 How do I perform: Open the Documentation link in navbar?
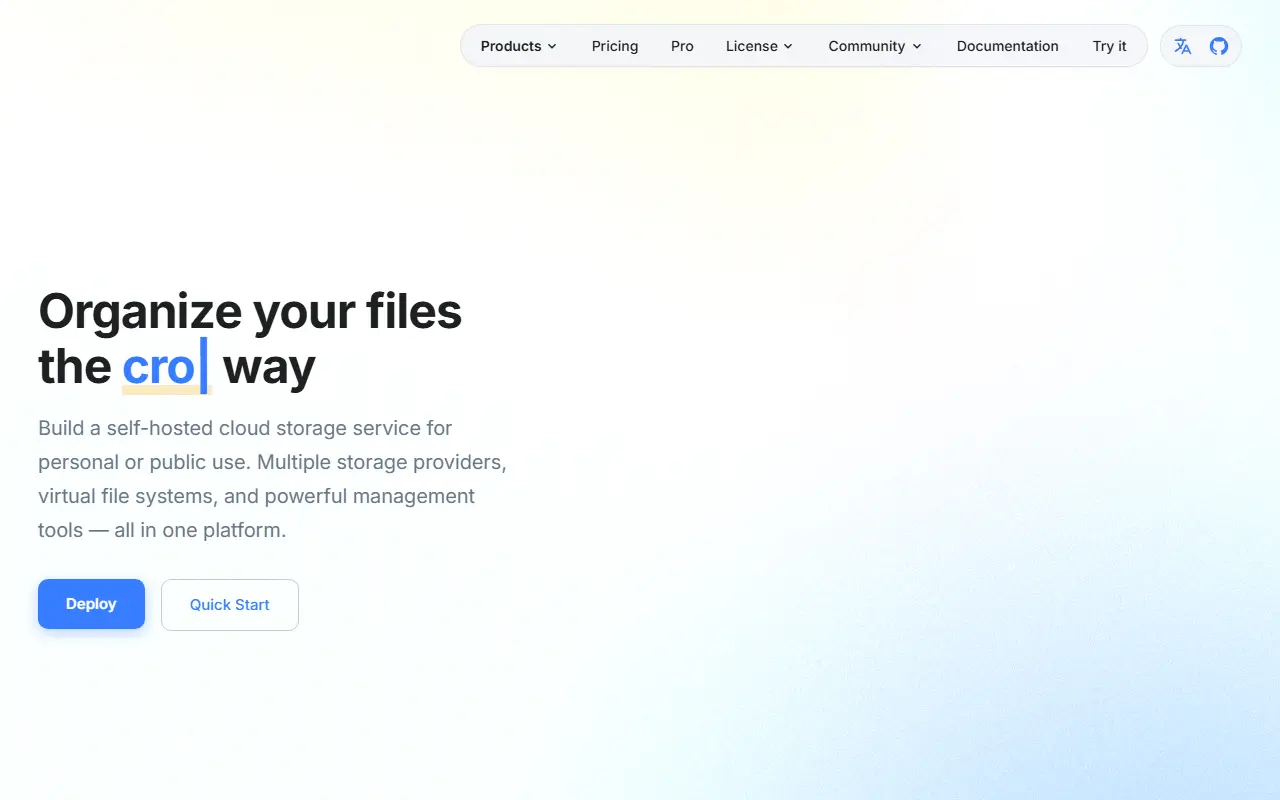(1007, 46)
